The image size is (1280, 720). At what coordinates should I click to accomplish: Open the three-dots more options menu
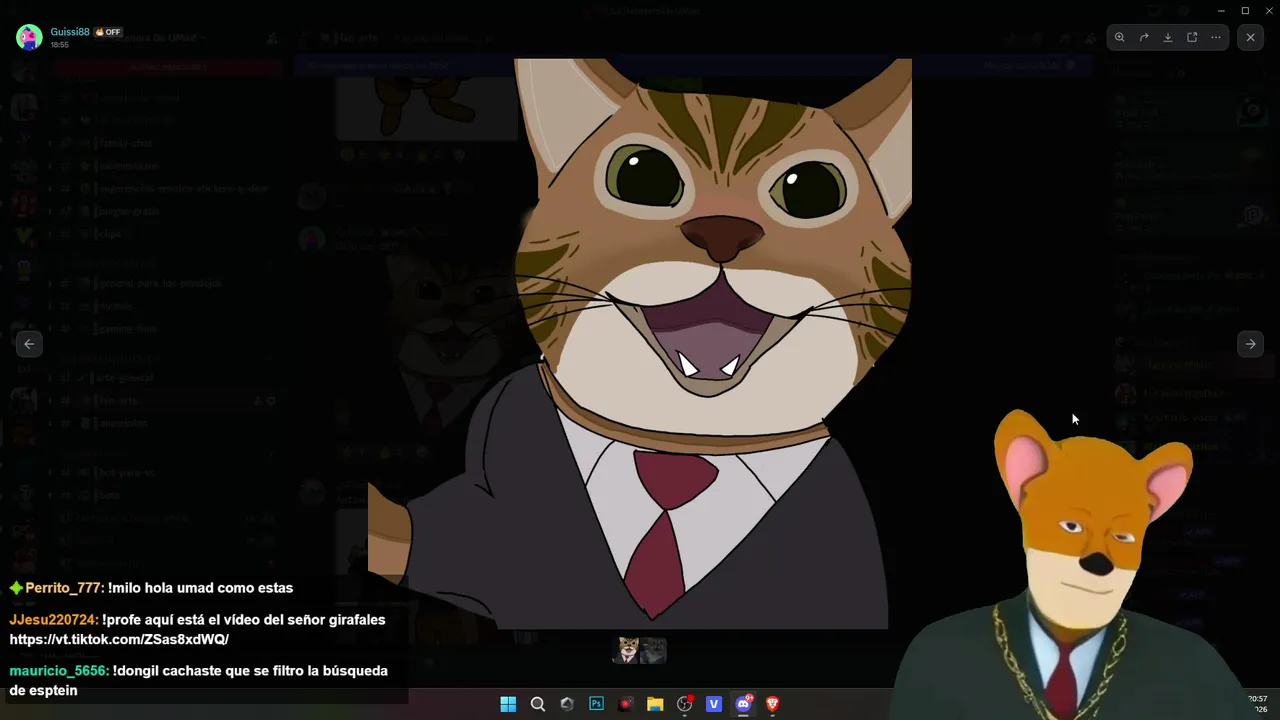point(1216,37)
